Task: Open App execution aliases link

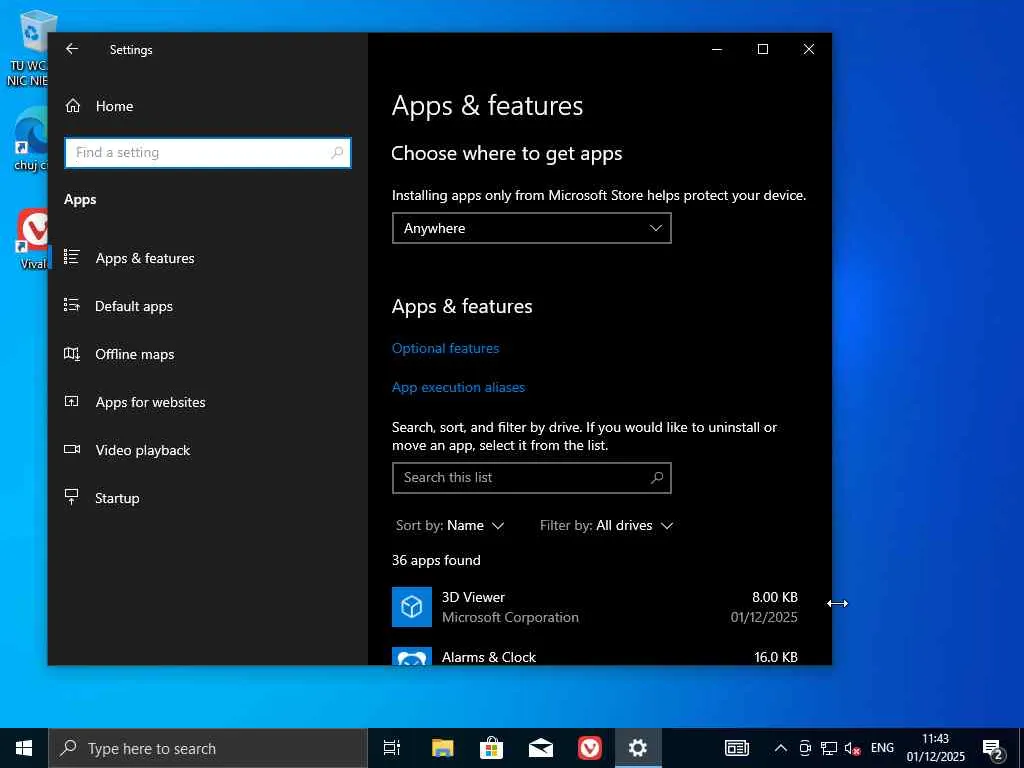Action: [x=458, y=387]
